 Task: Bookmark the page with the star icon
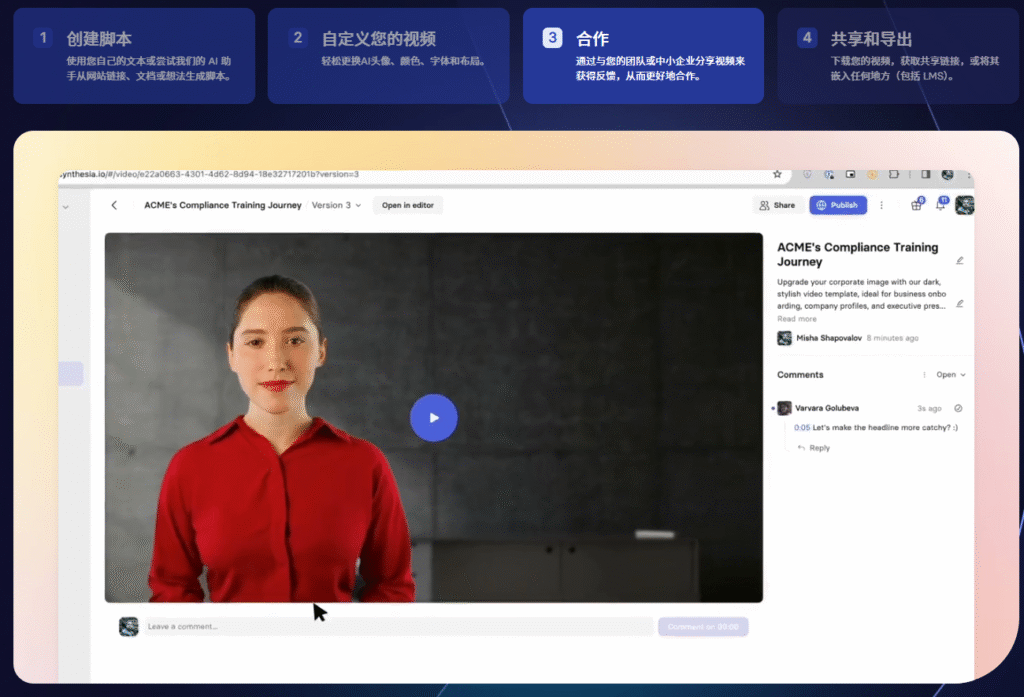(777, 174)
